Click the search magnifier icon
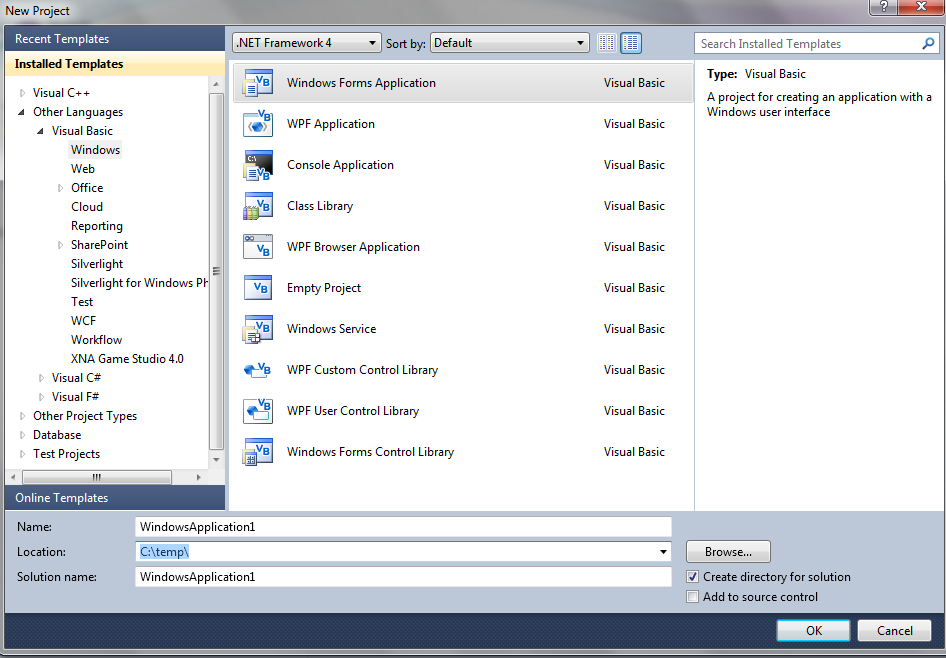The width and height of the screenshot is (946, 658). pos(928,44)
